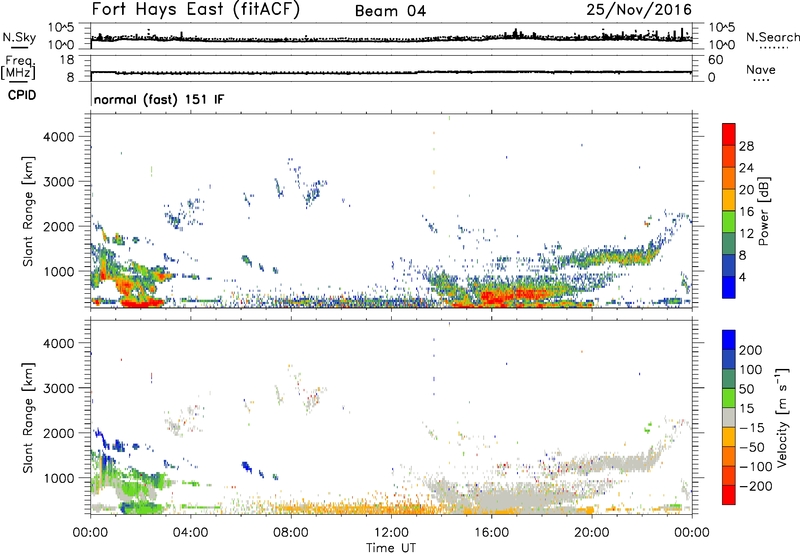The image size is (800, 554).
Task: Click the '28' power colorbar tick
Action: (746, 146)
